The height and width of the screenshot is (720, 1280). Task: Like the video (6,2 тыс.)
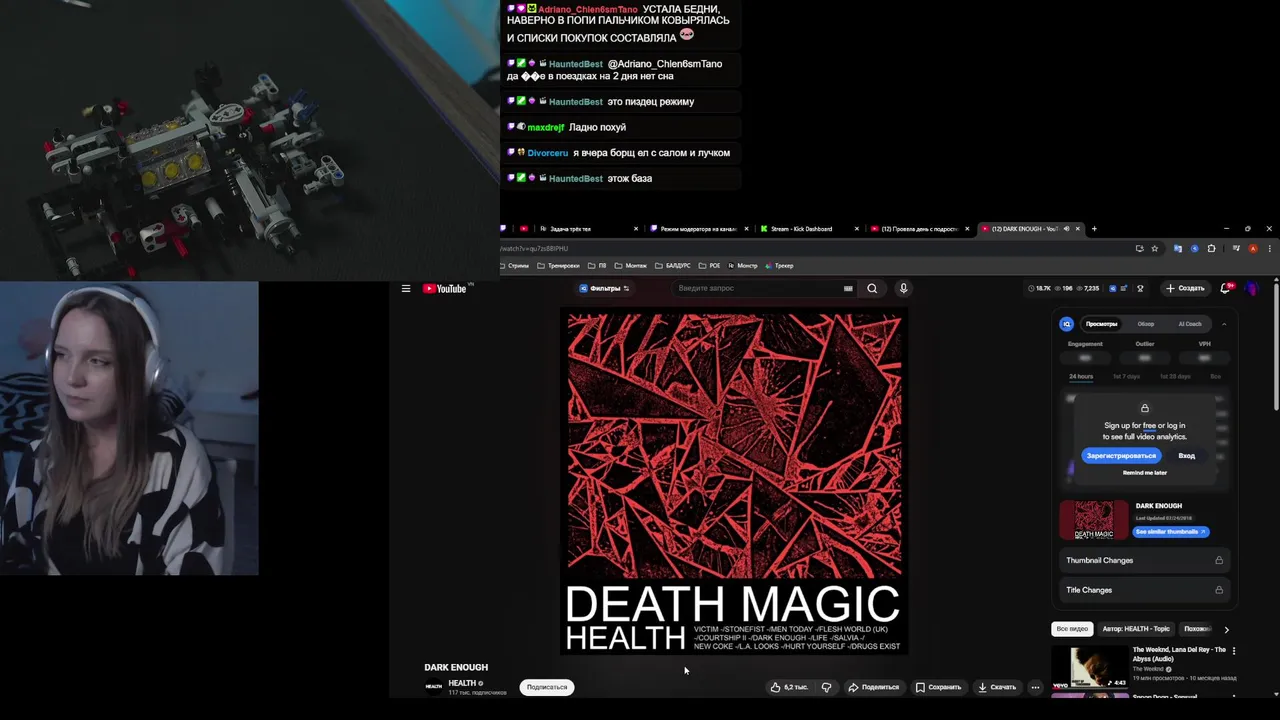point(789,687)
